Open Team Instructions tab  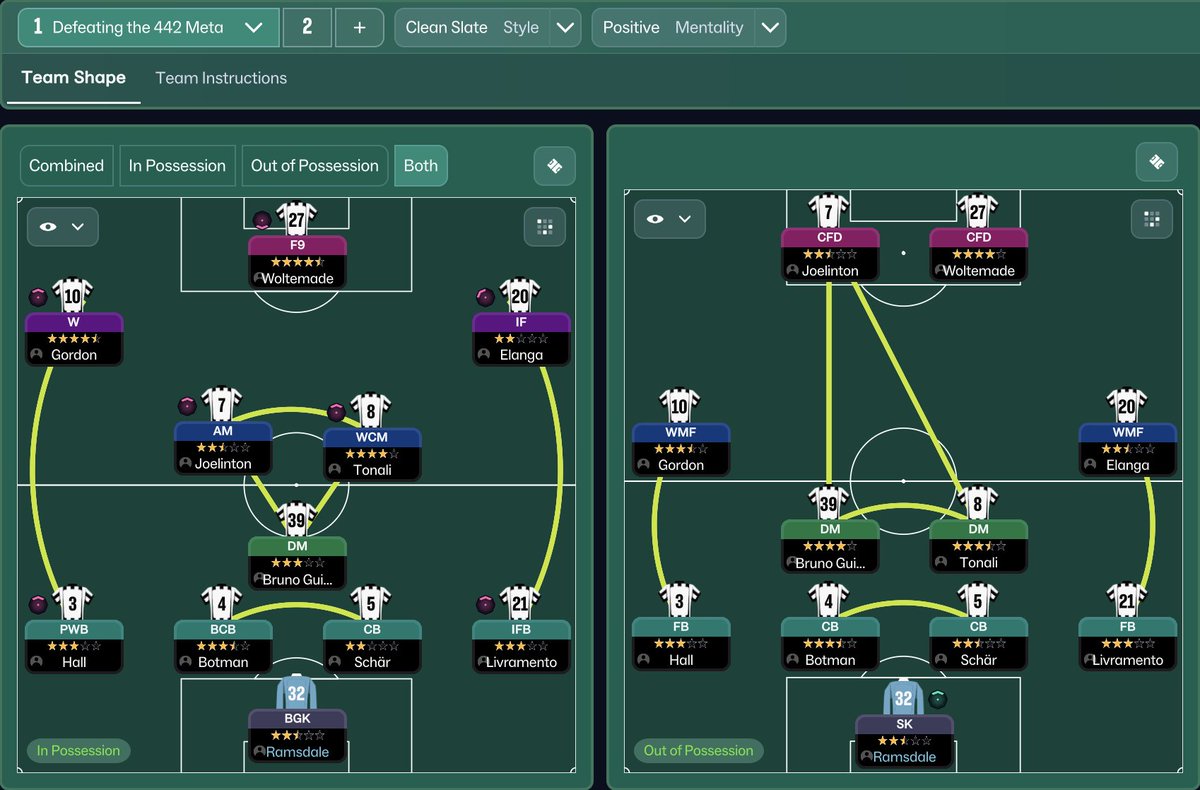(221, 78)
